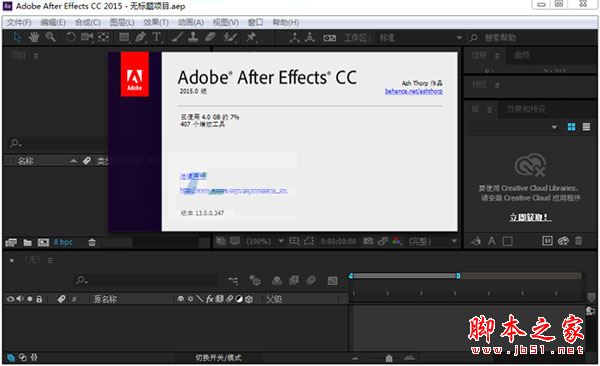Click the 切换开关/模式 button
This screenshot has height=366, width=600.
(218, 358)
